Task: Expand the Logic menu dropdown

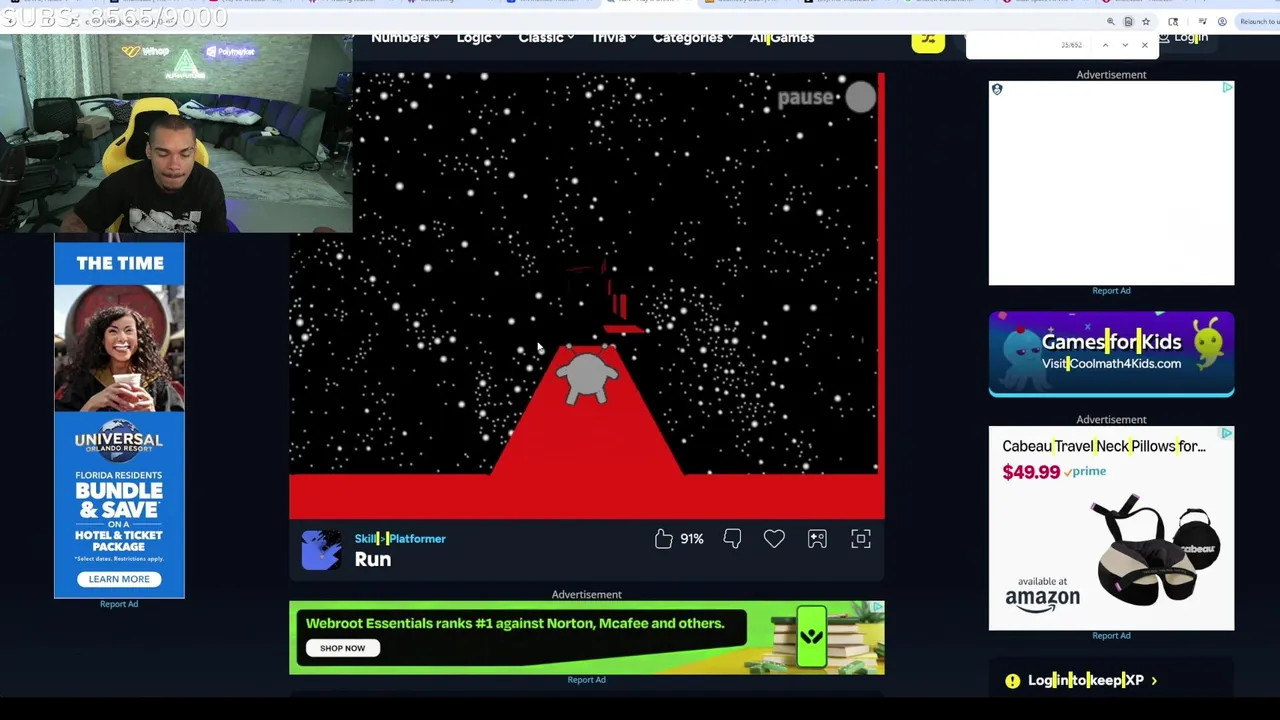Action: [480, 38]
